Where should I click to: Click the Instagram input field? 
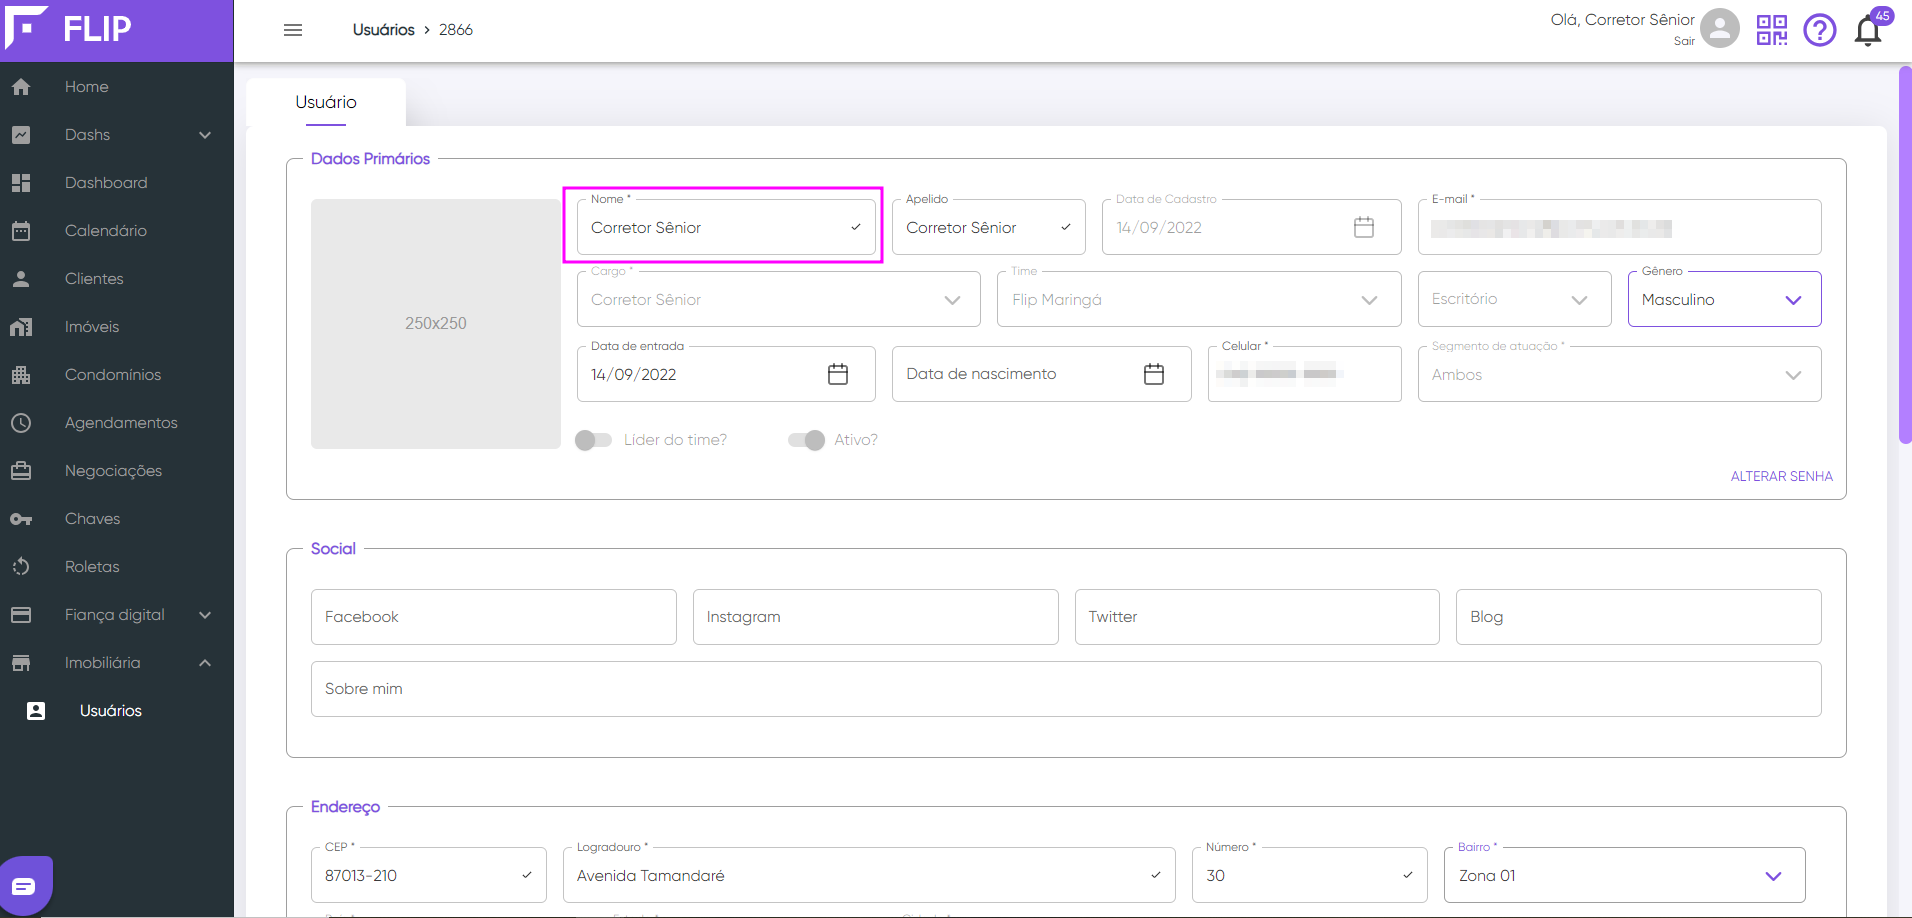click(x=875, y=617)
